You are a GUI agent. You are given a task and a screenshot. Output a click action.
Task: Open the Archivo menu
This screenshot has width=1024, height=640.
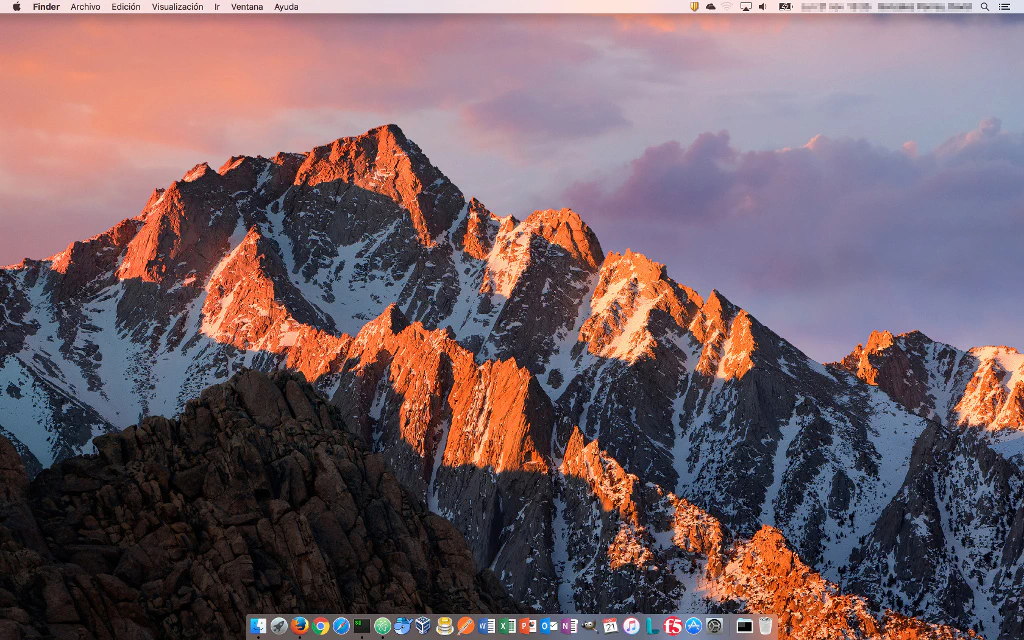point(85,7)
